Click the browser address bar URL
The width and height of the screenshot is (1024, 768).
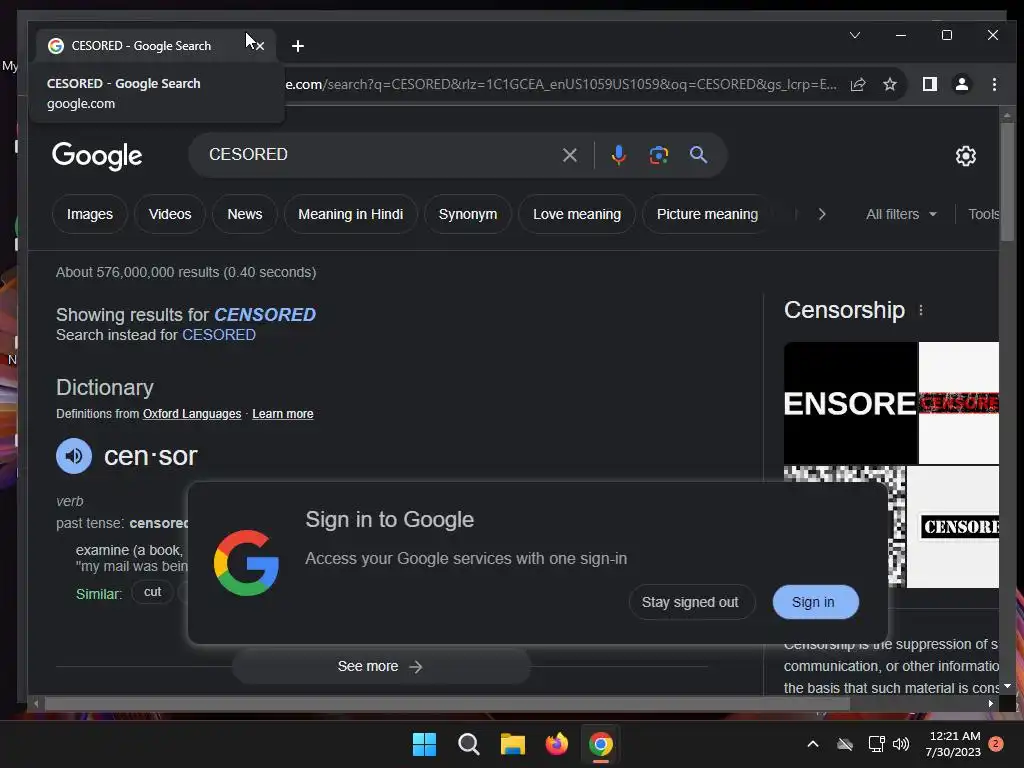point(560,84)
